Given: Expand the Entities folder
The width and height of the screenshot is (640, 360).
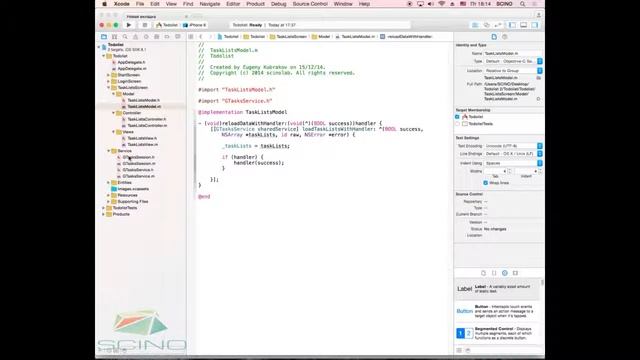Looking at the screenshot, I should (109, 182).
